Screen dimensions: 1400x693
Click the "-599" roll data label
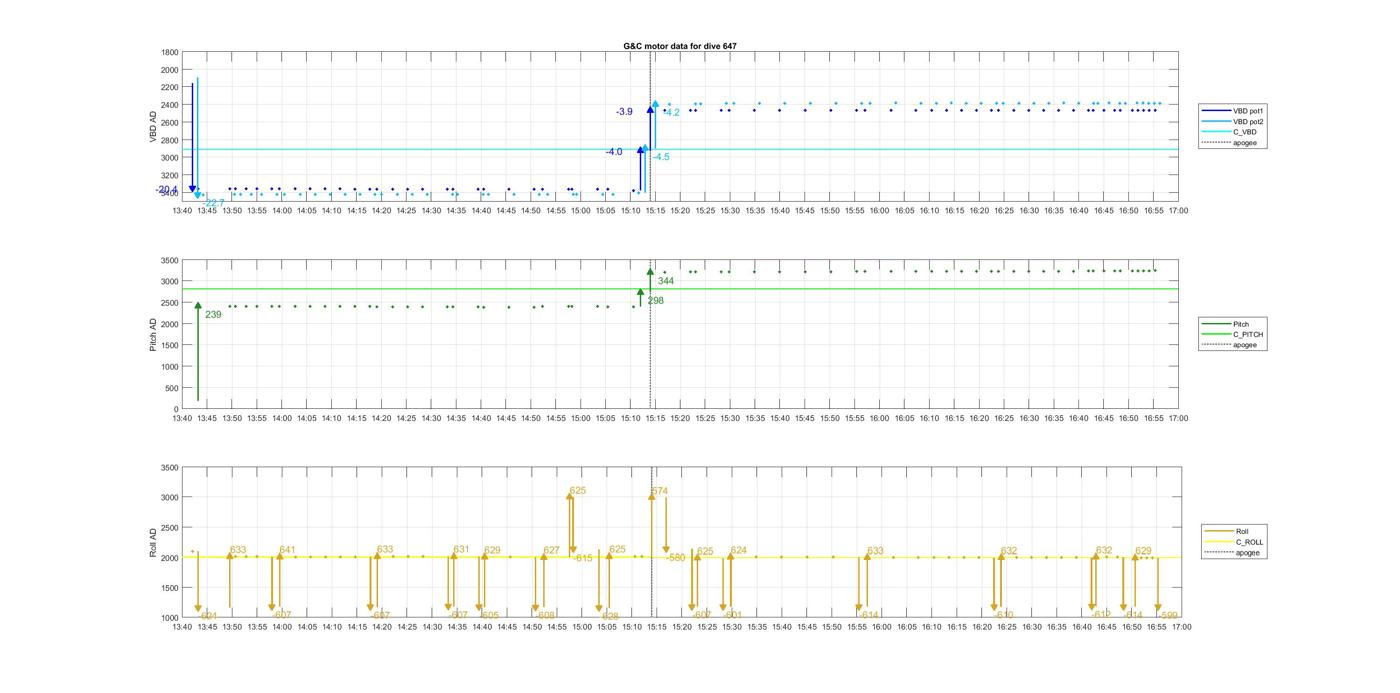pos(1168,616)
